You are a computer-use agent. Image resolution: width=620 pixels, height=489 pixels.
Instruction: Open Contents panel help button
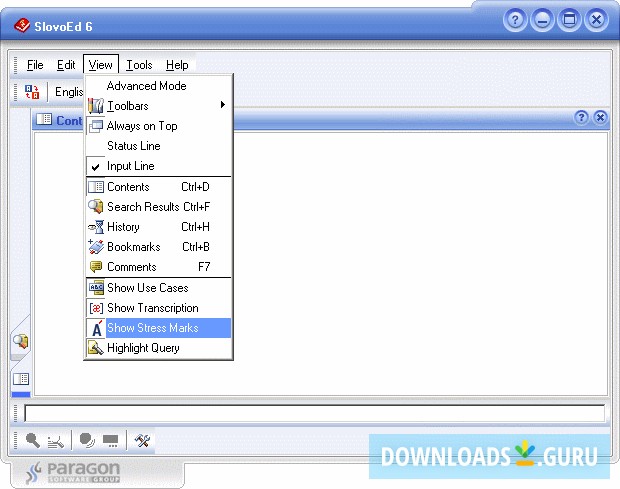[x=581, y=117]
